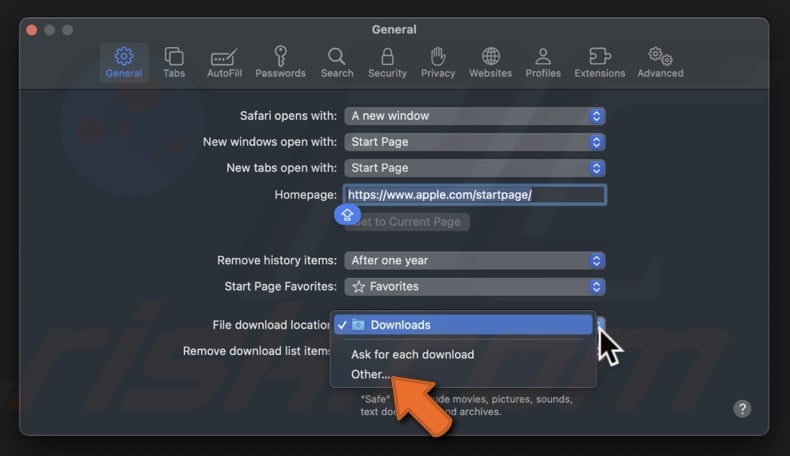Close the preferences window
790x456 pixels.
(x=32, y=30)
